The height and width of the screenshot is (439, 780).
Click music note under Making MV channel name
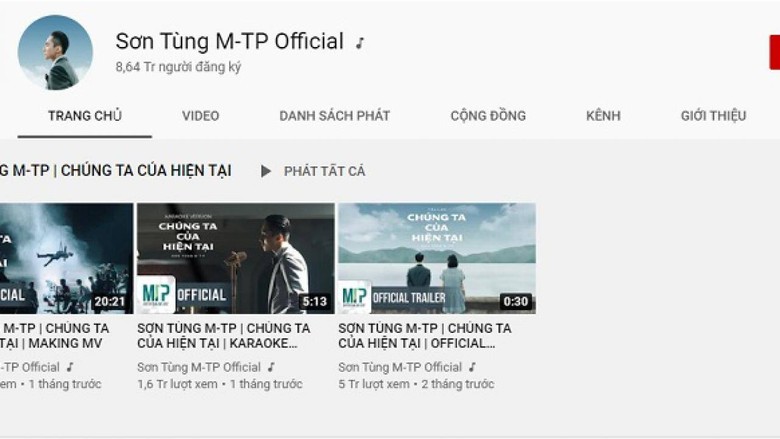click(70, 367)
